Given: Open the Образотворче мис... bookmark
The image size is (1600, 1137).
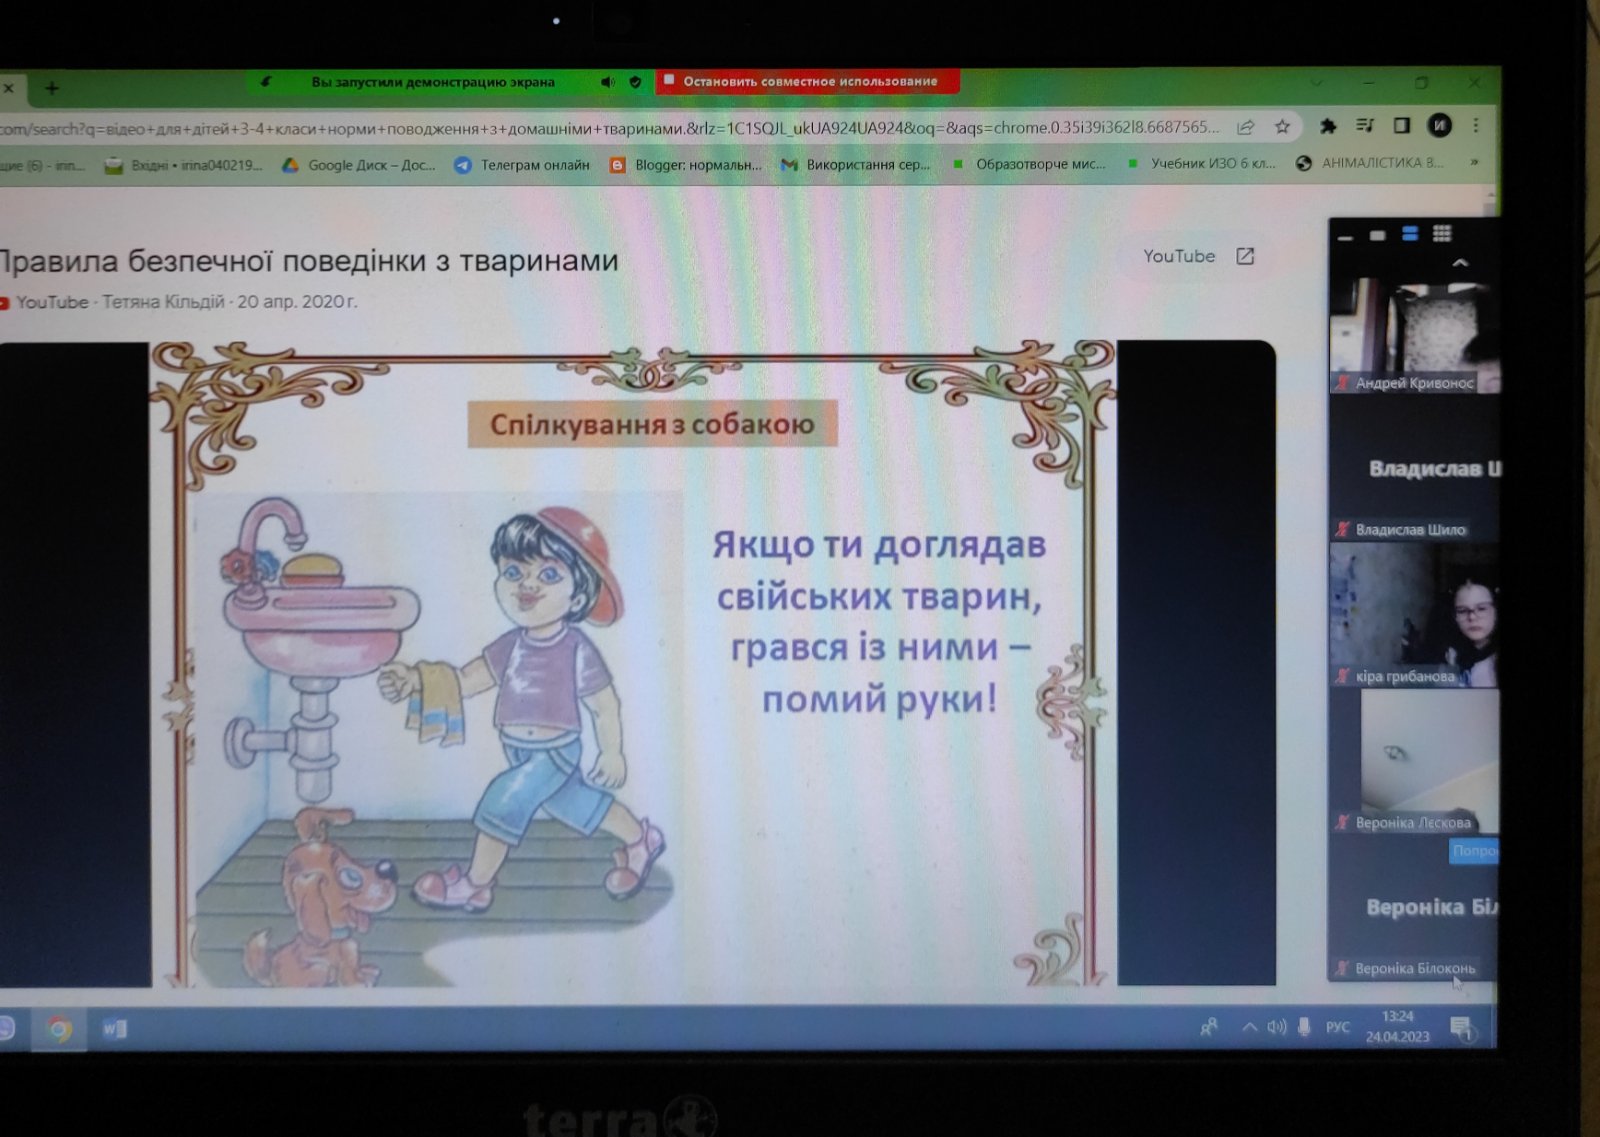Looking at the screenshot, I should tap(1029, 164).
